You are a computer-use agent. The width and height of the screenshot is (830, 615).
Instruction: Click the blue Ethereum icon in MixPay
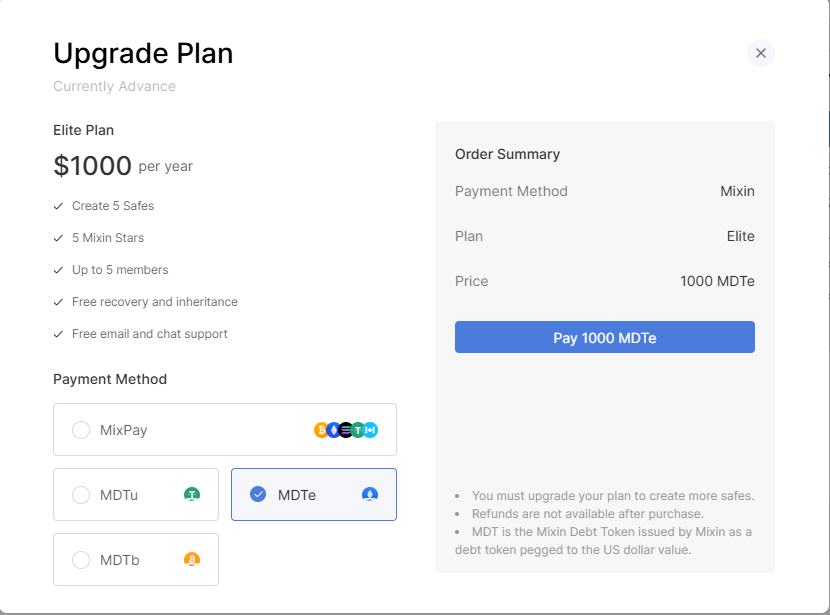tap(333, 430)
